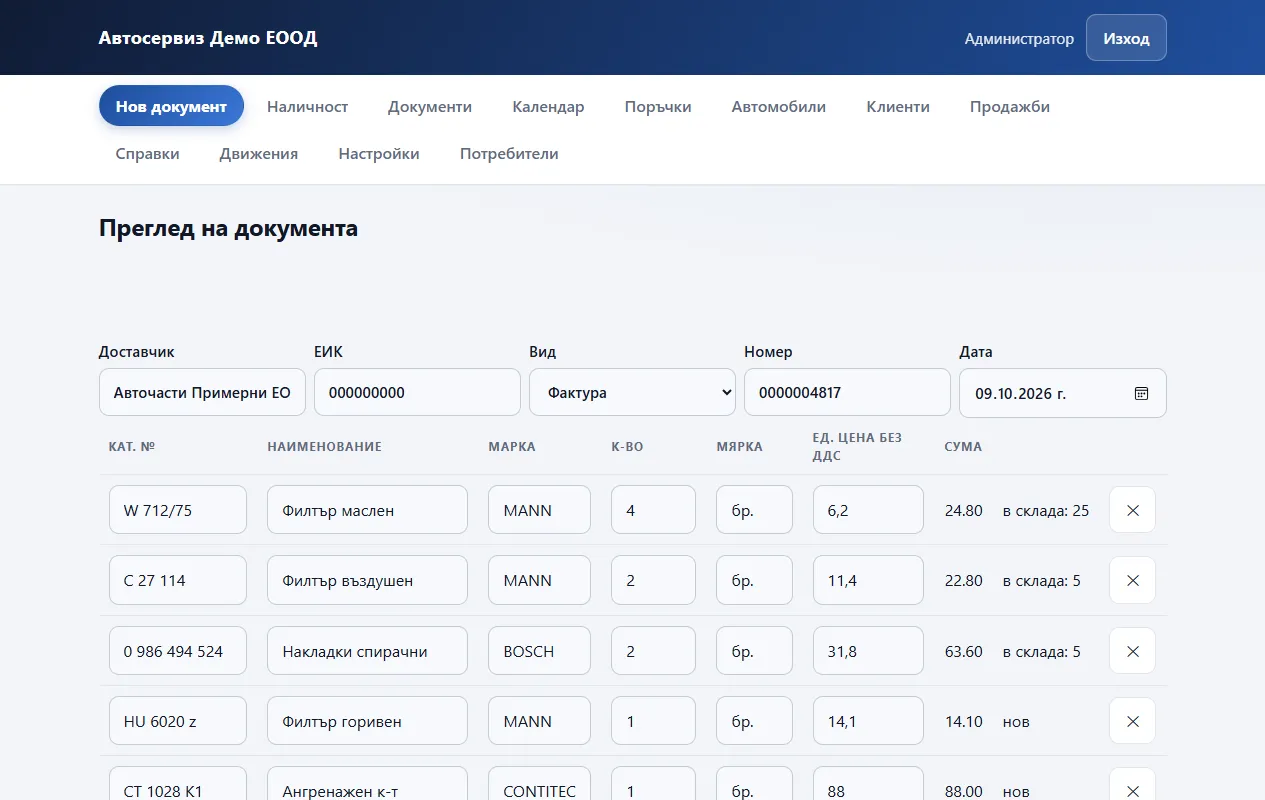The width and height of the screenshot is (1265, 800).
Task: Edit the brand field BOSCH
Action: [x=539, y=651]
